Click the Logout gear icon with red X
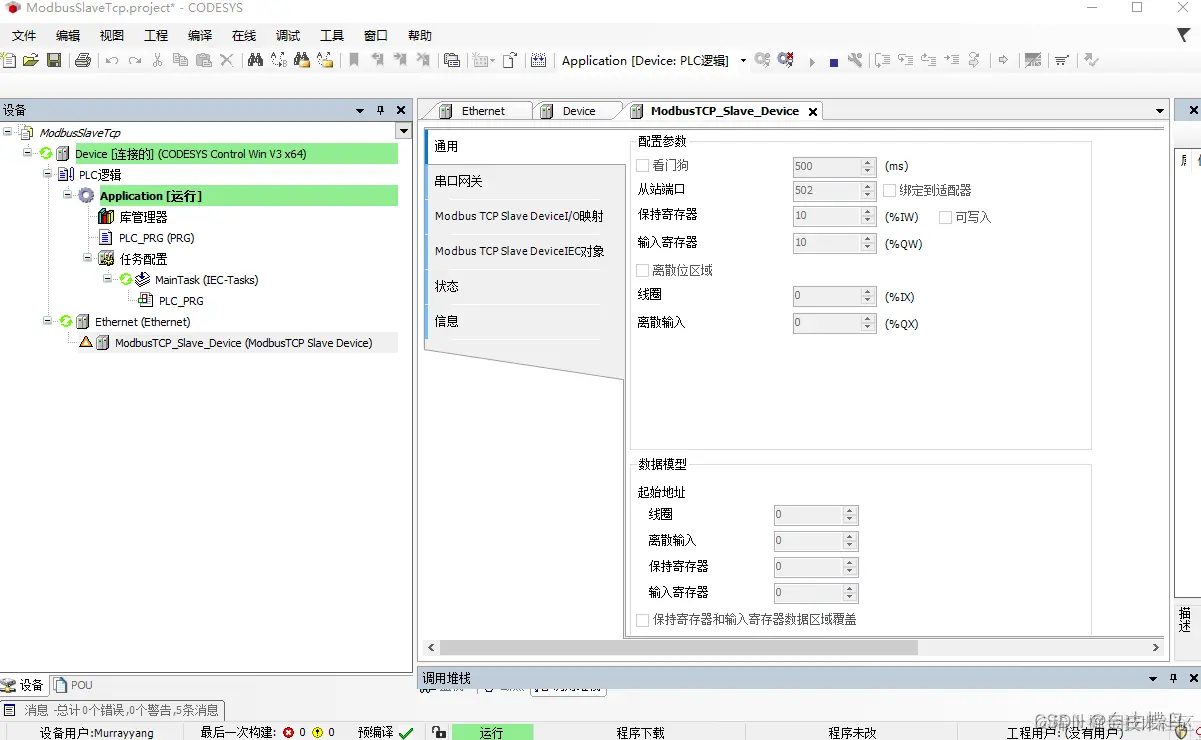The image size is (1201, 740). pyautogui.click(x=786, y=60)
